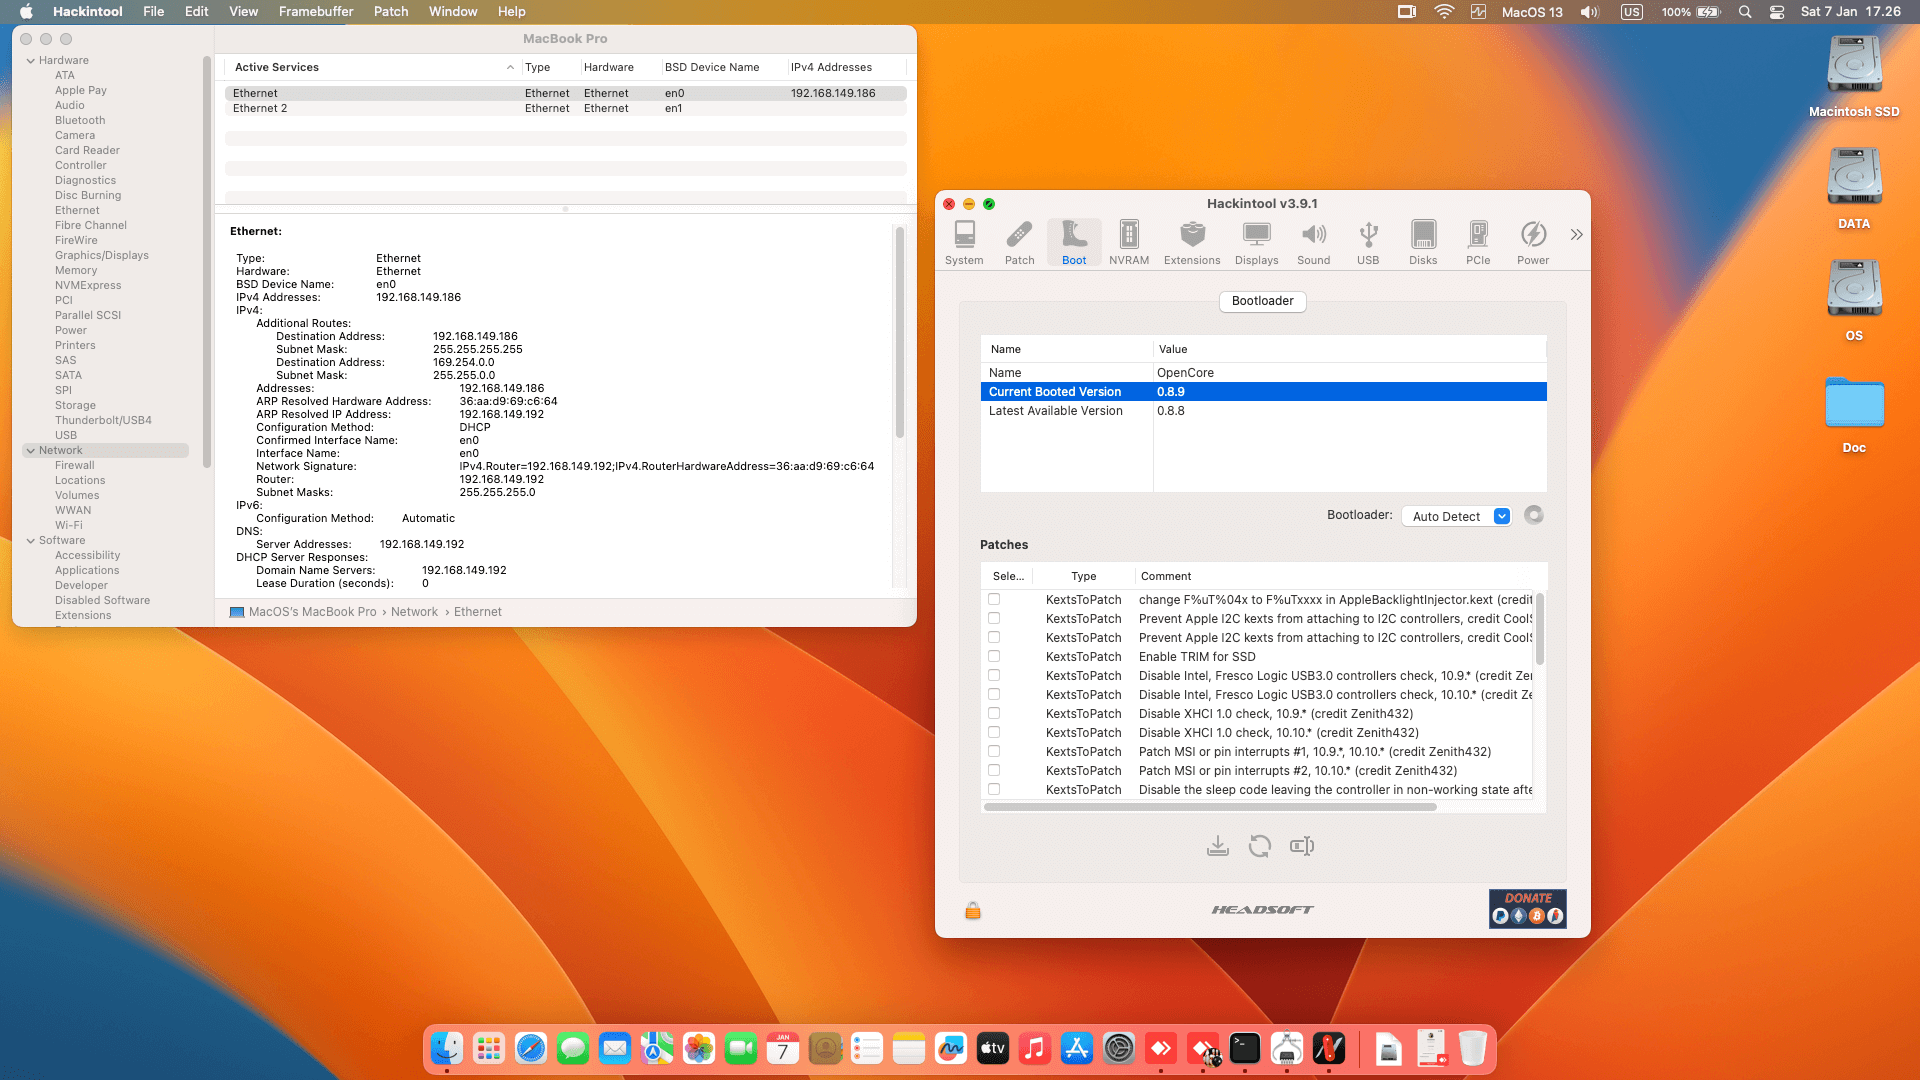
Task: Open the Bootloader Auto Detect dropdown
Action: 1456,517
